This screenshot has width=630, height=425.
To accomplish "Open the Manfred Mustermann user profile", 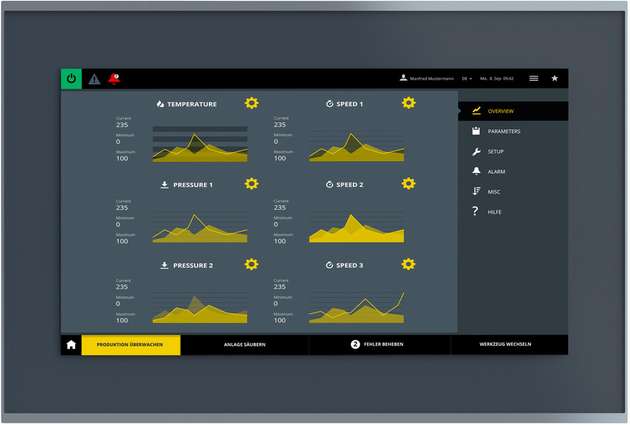I will [x=428, y=78].
